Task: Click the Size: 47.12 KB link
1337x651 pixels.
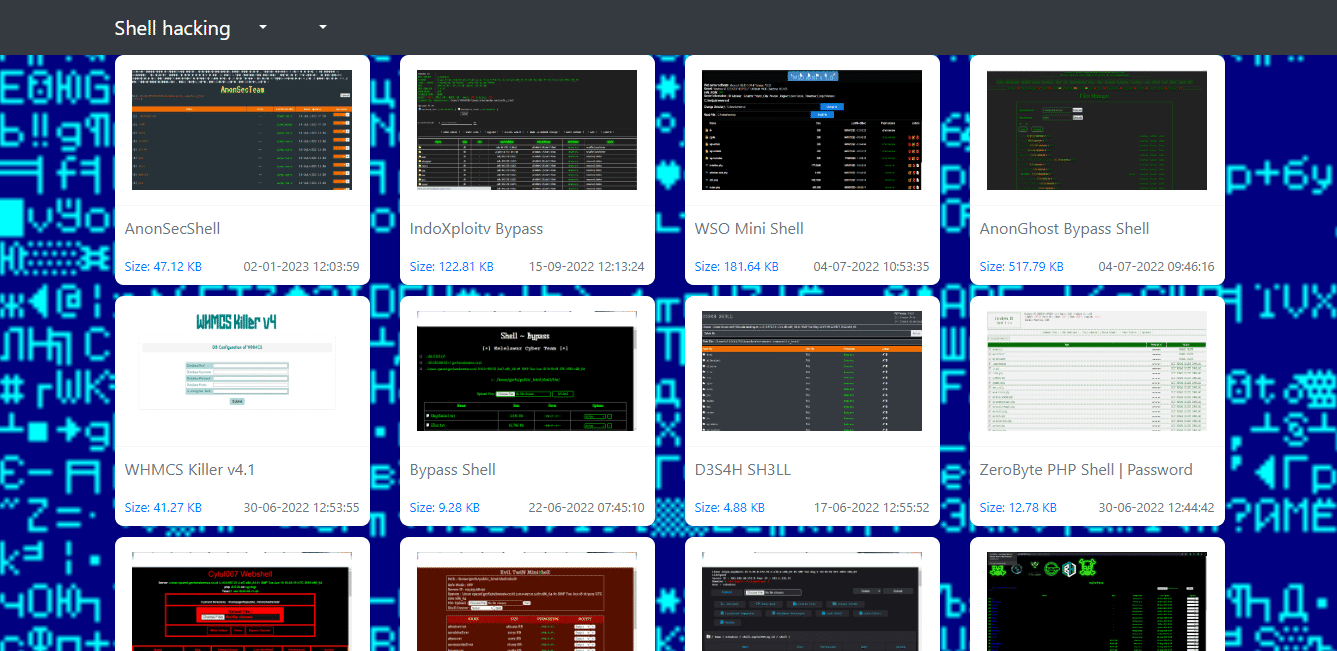Action: coord(163,267)
